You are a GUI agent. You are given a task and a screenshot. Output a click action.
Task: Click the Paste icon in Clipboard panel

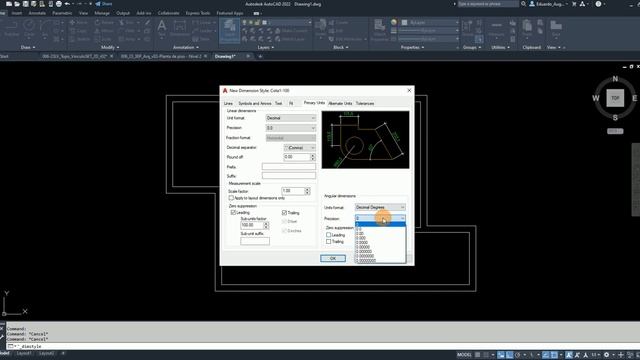[527, 29]
